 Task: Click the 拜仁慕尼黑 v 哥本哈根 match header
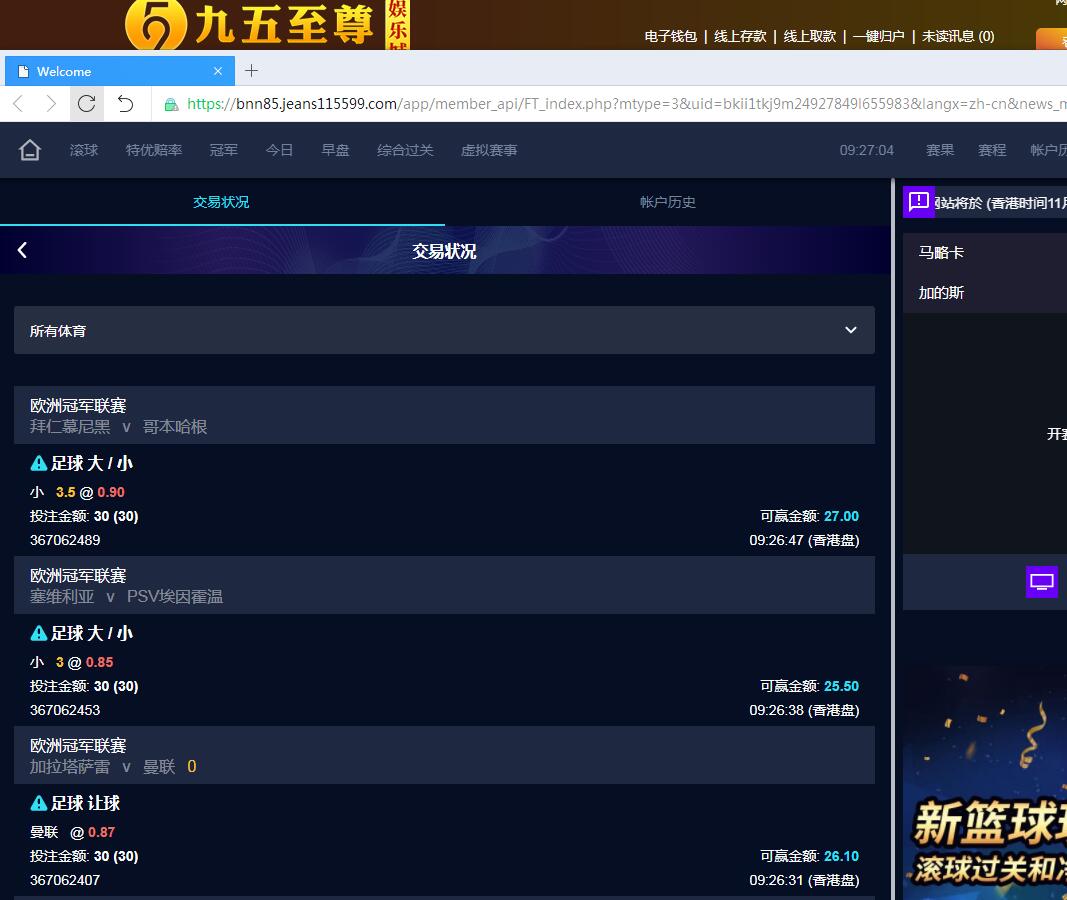click(x=444, y=416)
